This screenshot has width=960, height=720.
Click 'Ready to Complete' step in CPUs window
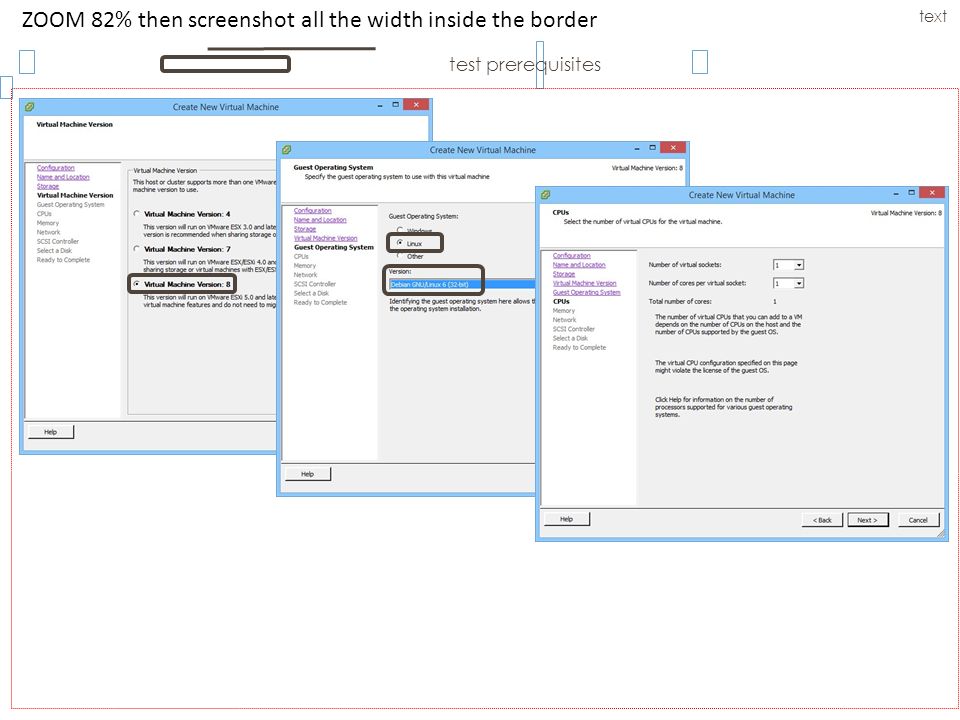(579, 347)
